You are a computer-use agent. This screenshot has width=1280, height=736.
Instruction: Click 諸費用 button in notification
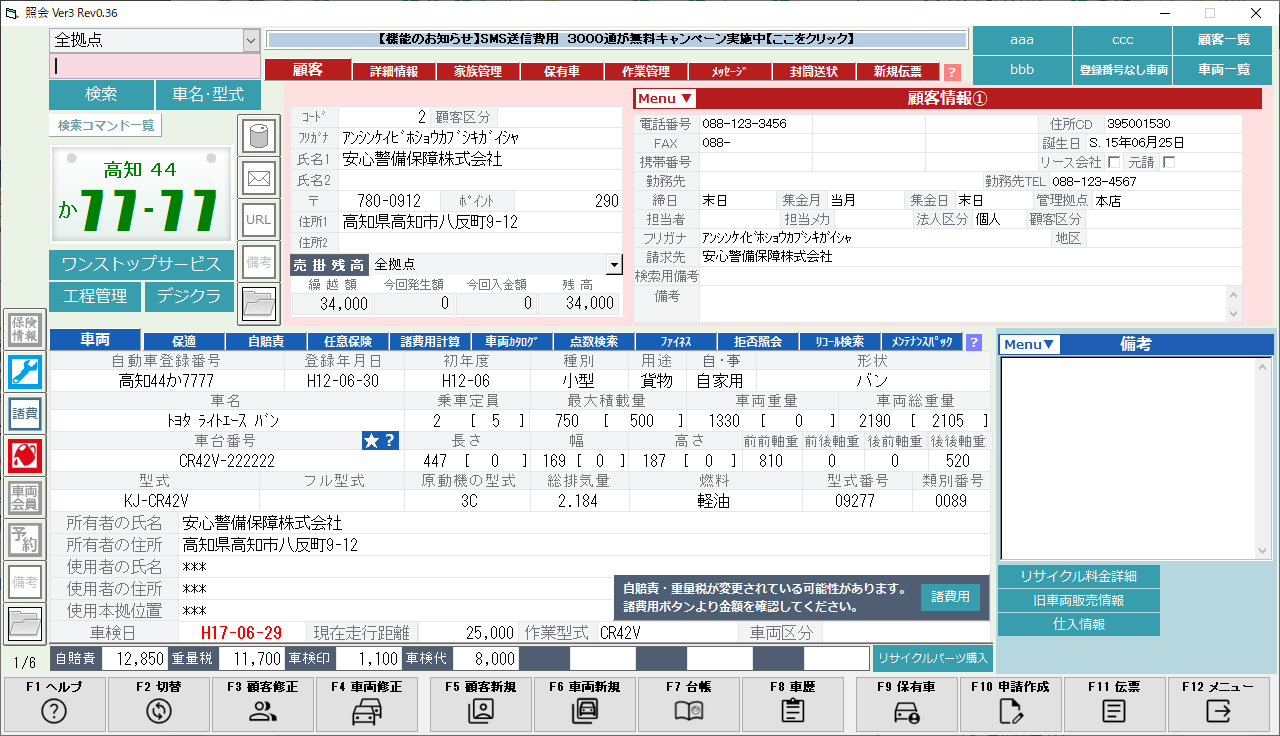click(x=950, y=597)
